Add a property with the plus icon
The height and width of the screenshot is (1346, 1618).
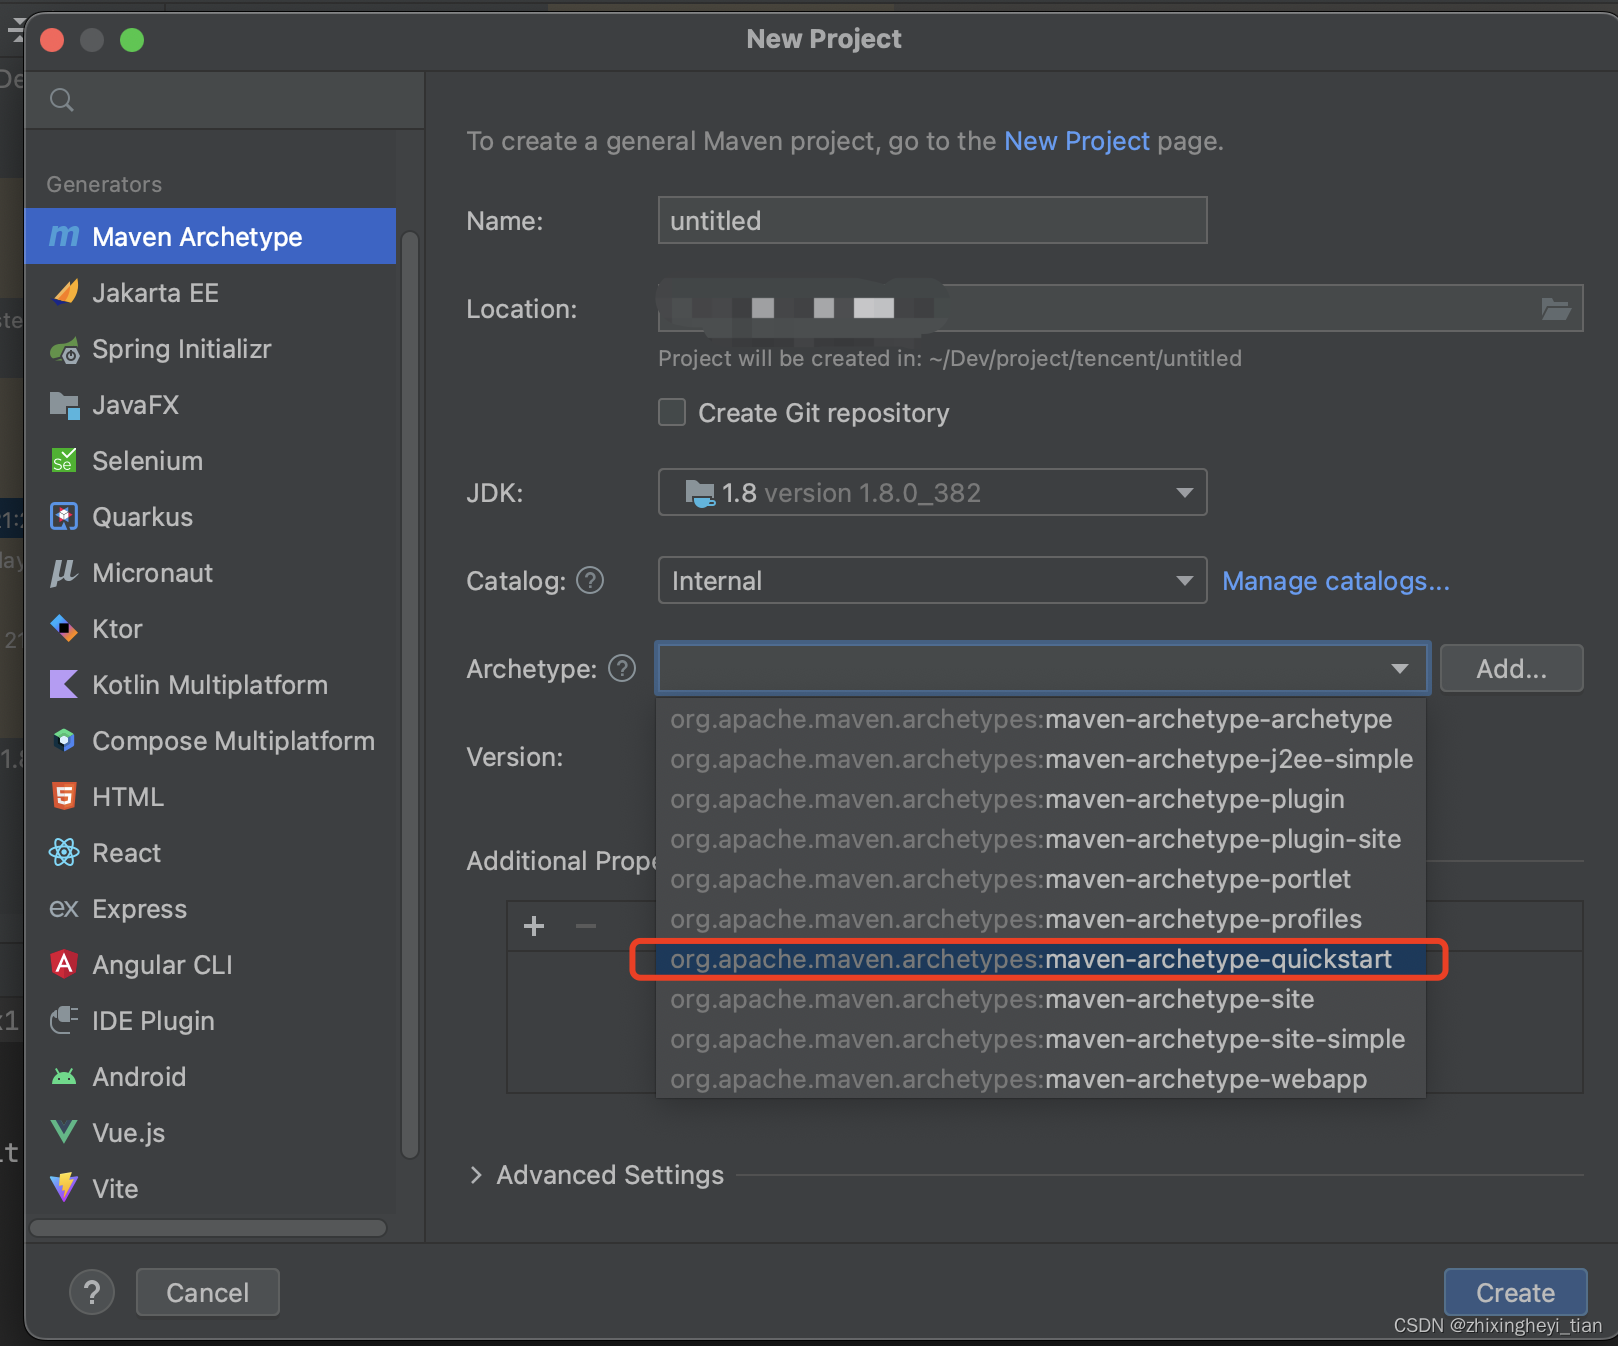point(534,926)
